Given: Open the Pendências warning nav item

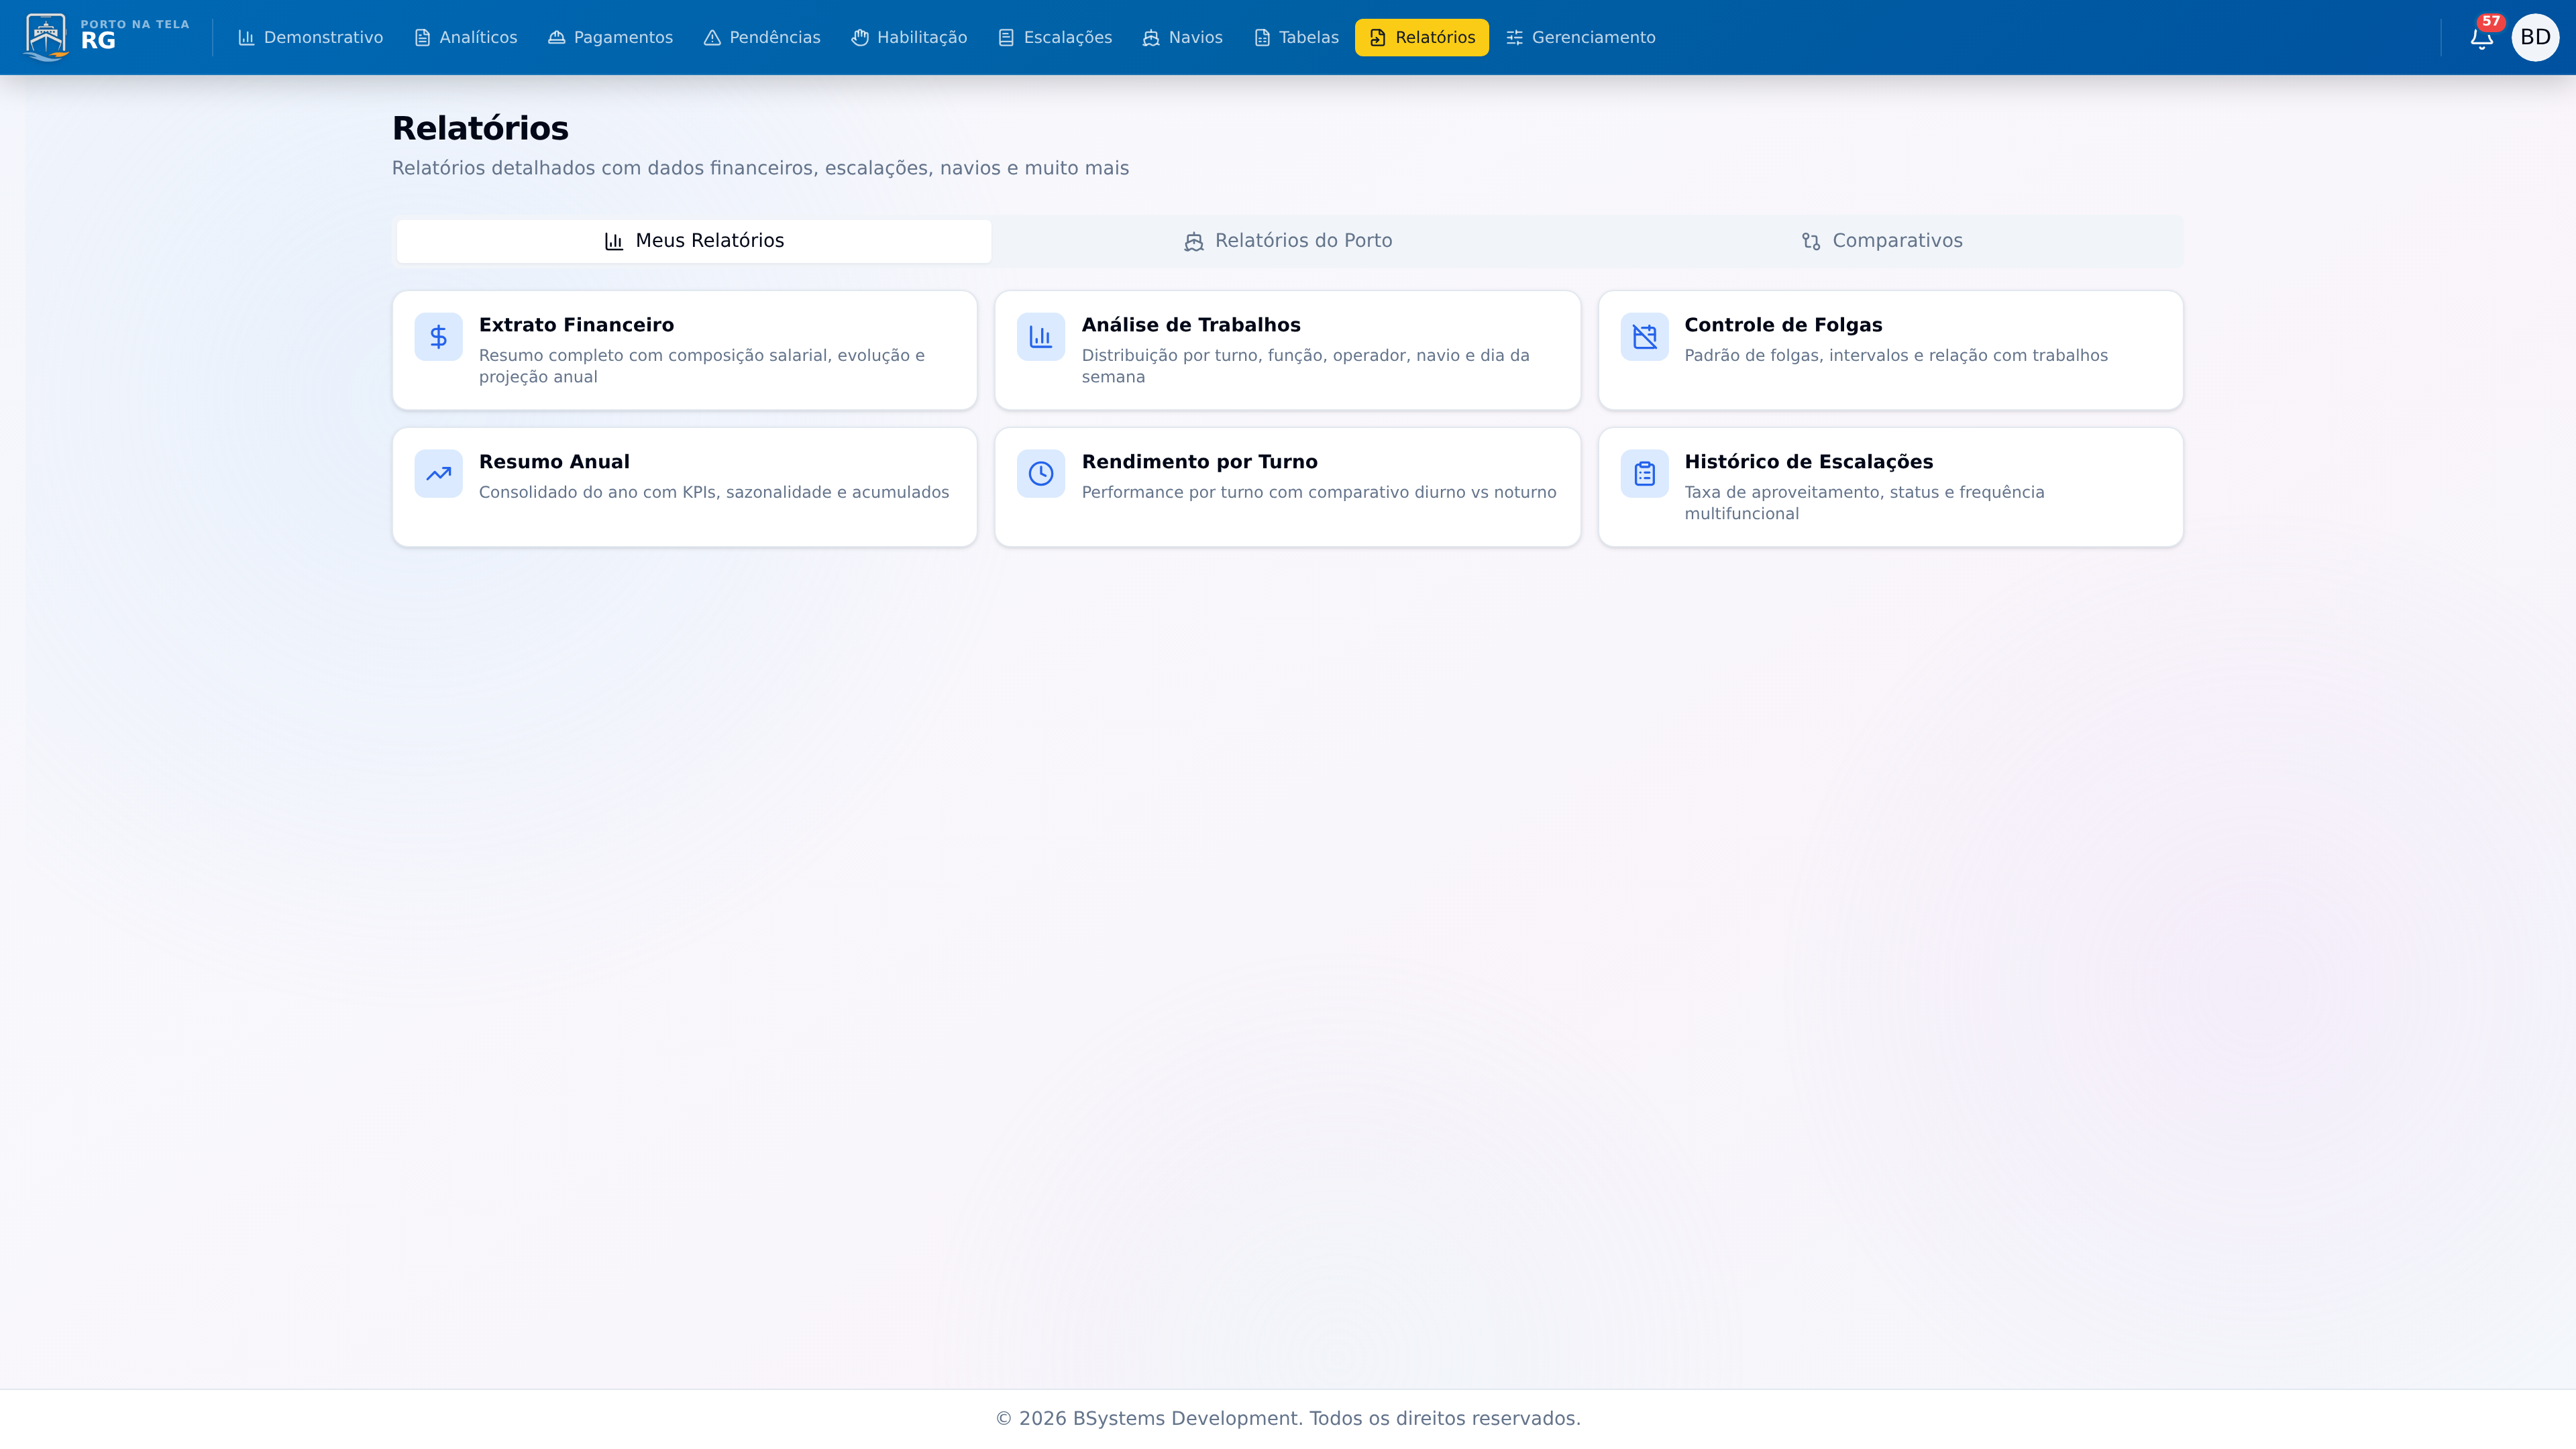Looking at the screenshot, I should (x=762, y=38).
